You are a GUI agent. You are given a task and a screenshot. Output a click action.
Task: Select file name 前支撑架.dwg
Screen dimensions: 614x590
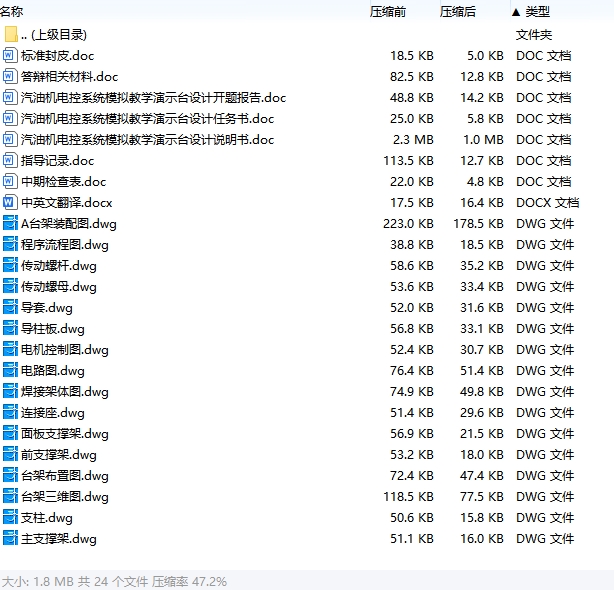(x=59, y=455)
